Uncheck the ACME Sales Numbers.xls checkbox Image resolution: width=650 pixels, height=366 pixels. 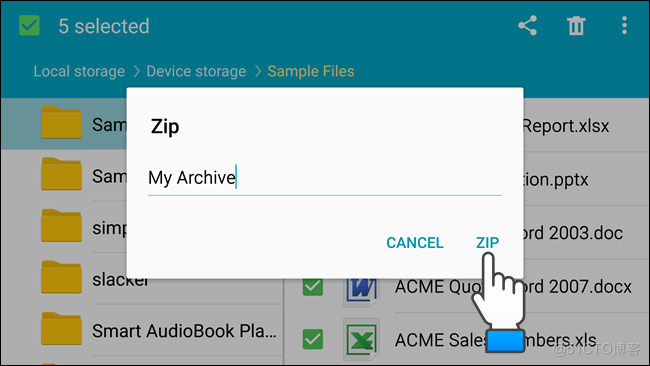313,340
